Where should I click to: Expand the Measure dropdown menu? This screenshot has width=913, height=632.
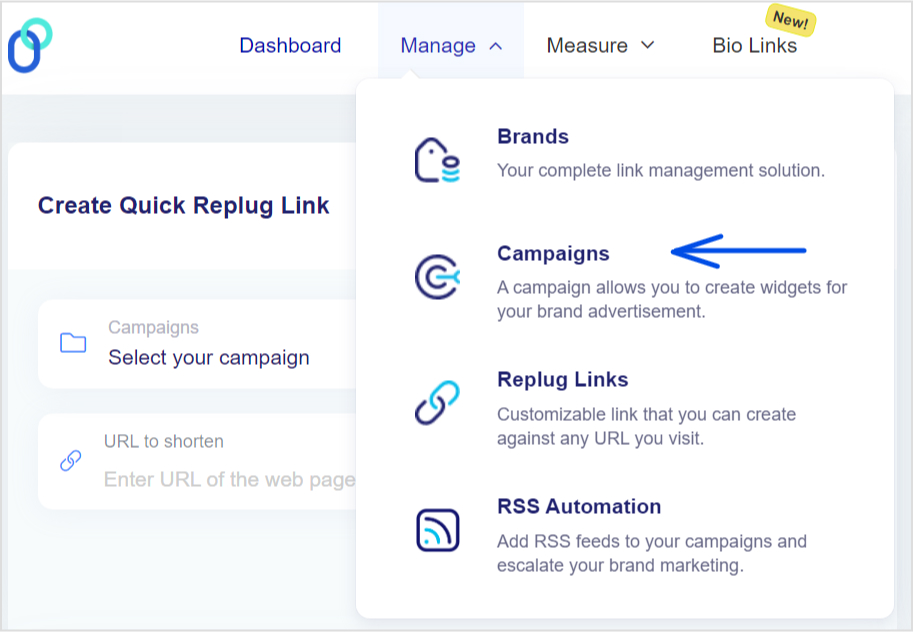pos(600,45)
